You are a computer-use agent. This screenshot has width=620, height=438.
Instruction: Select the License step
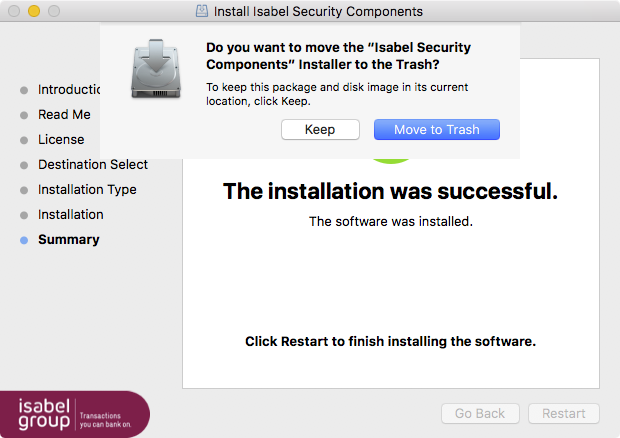[x=61, y=140]
